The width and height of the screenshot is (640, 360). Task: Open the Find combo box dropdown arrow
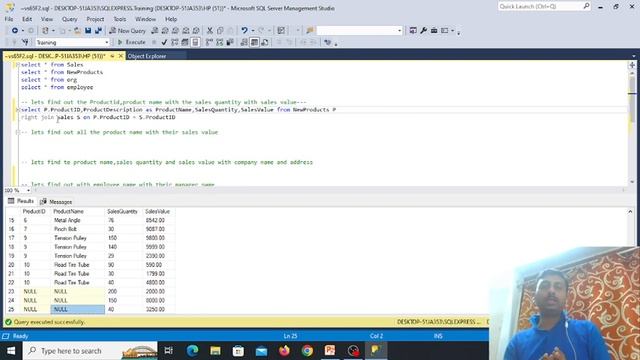click(399, 31)
